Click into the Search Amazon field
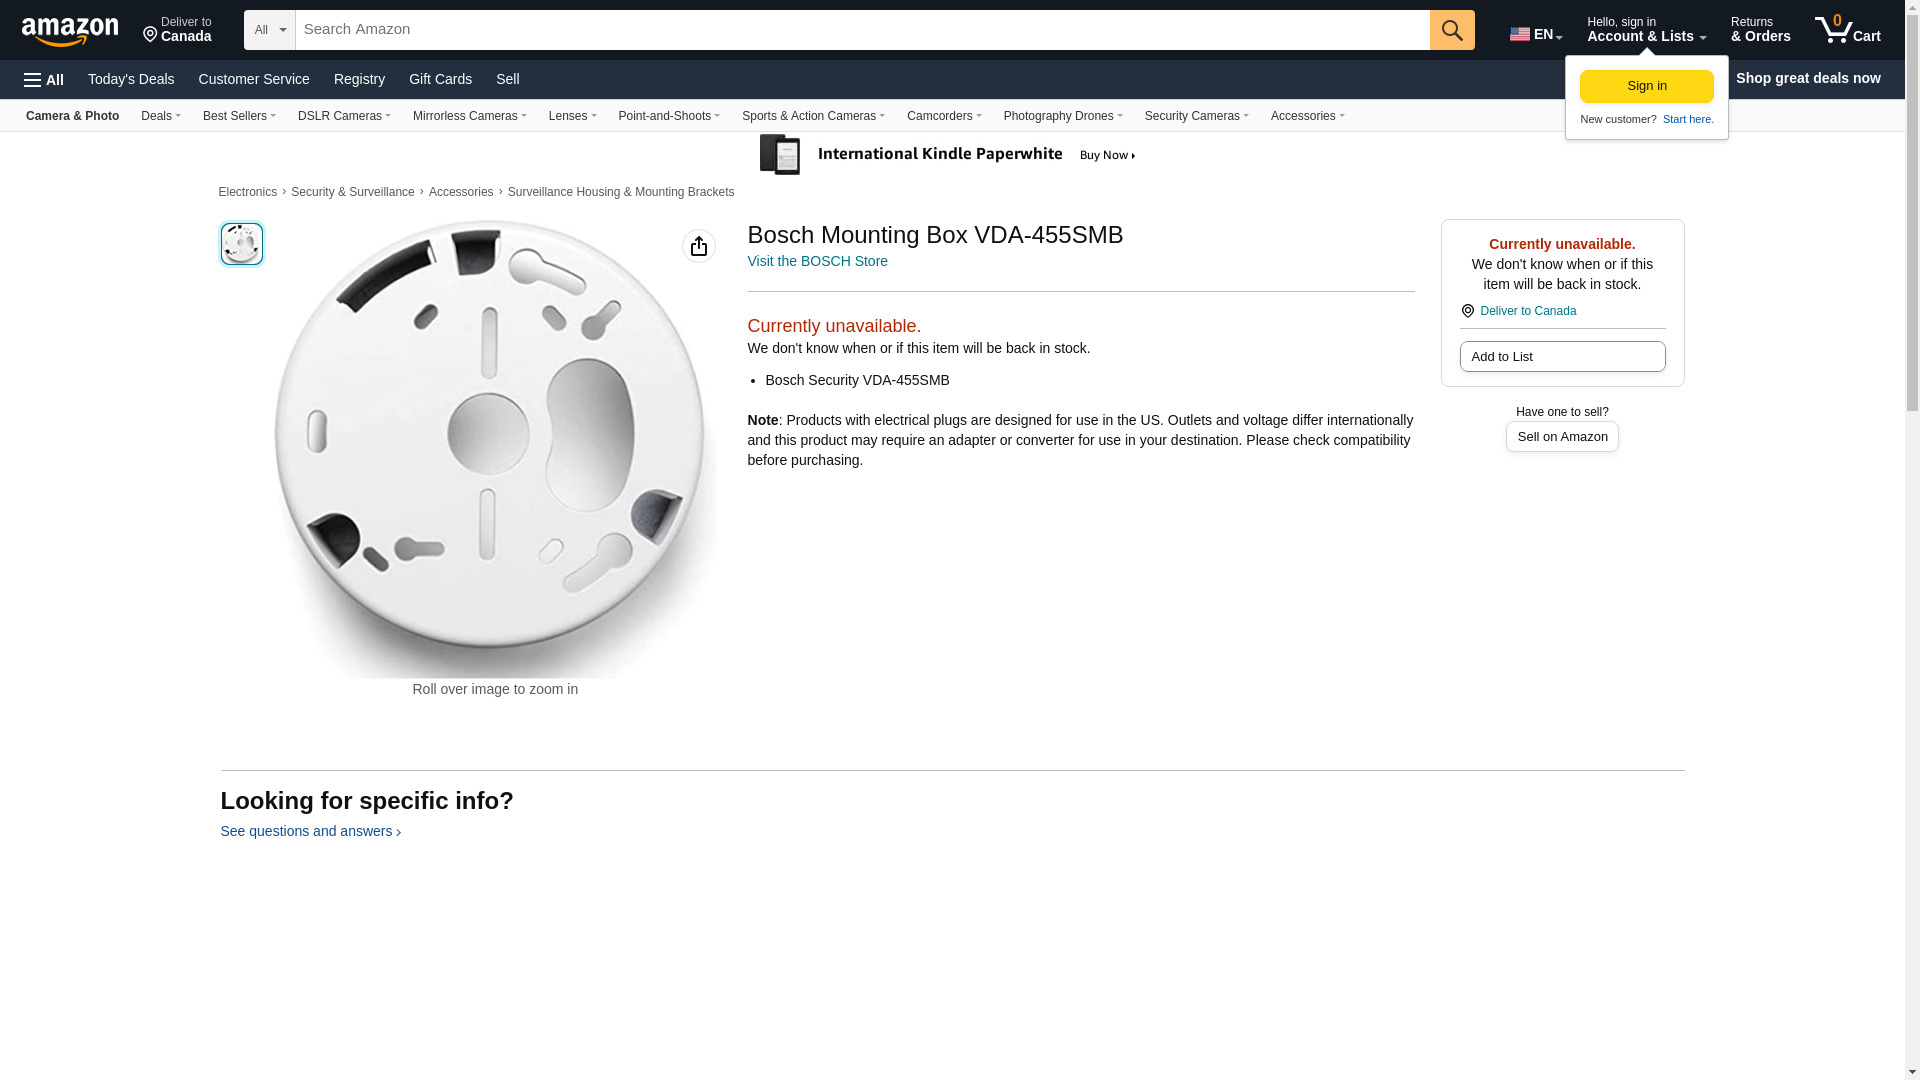This screenshot has height=1080, width=1920. [861, 30]
